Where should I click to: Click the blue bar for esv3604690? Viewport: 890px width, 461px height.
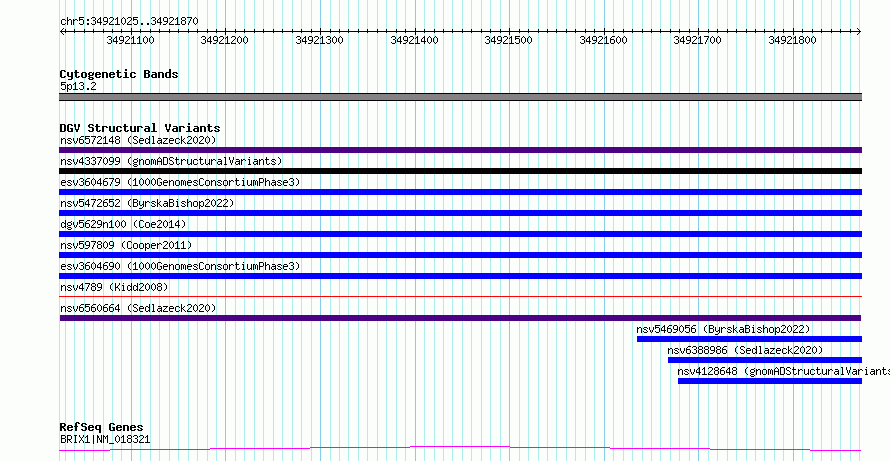coord(460,276)
